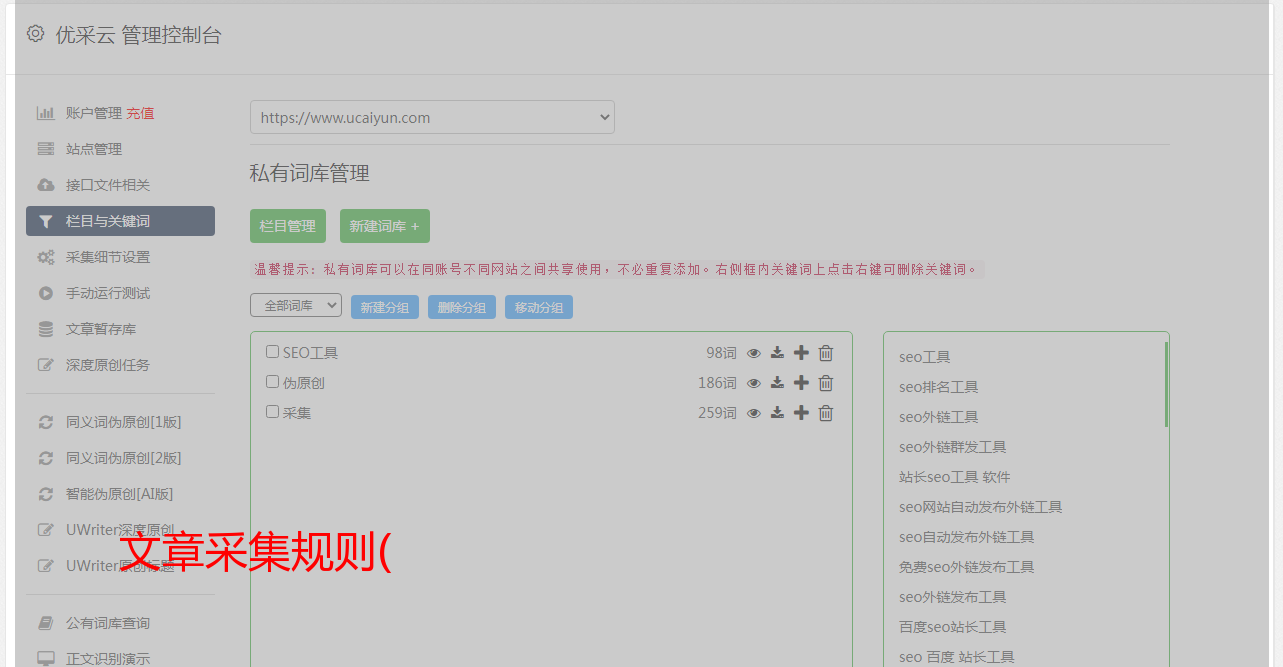Viewport: 1283px width, 667px height.
Task: Click the trash icon in 伪原创 row
Action: coord(826,383)
